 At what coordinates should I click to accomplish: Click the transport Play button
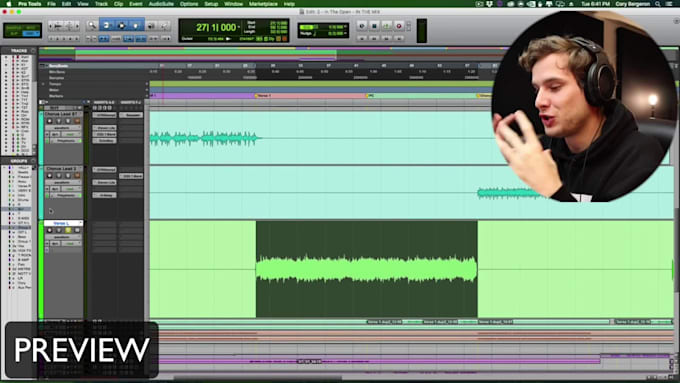tap(386, 26)
